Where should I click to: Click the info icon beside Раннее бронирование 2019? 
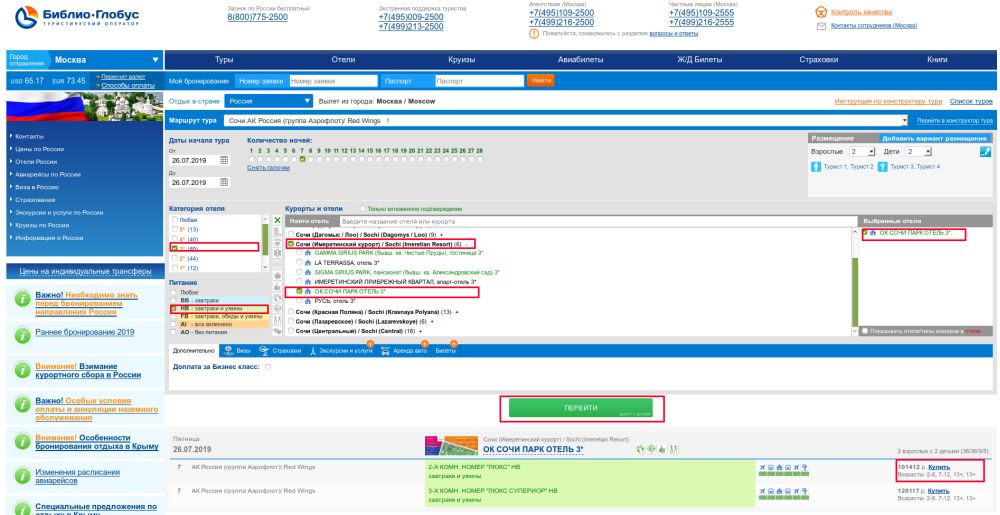tap(19, 334)
